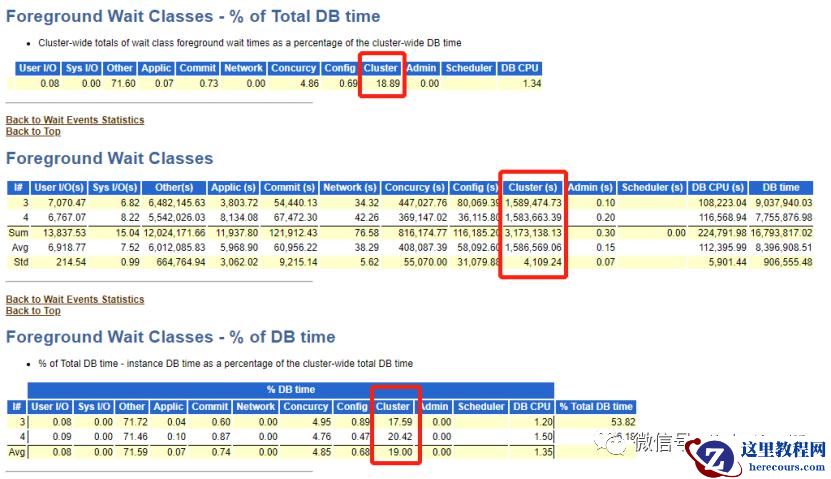Click the herecours.com watermark logo
Image resolution: width=831 pixels, height=479 pixels.
(758, 455)
